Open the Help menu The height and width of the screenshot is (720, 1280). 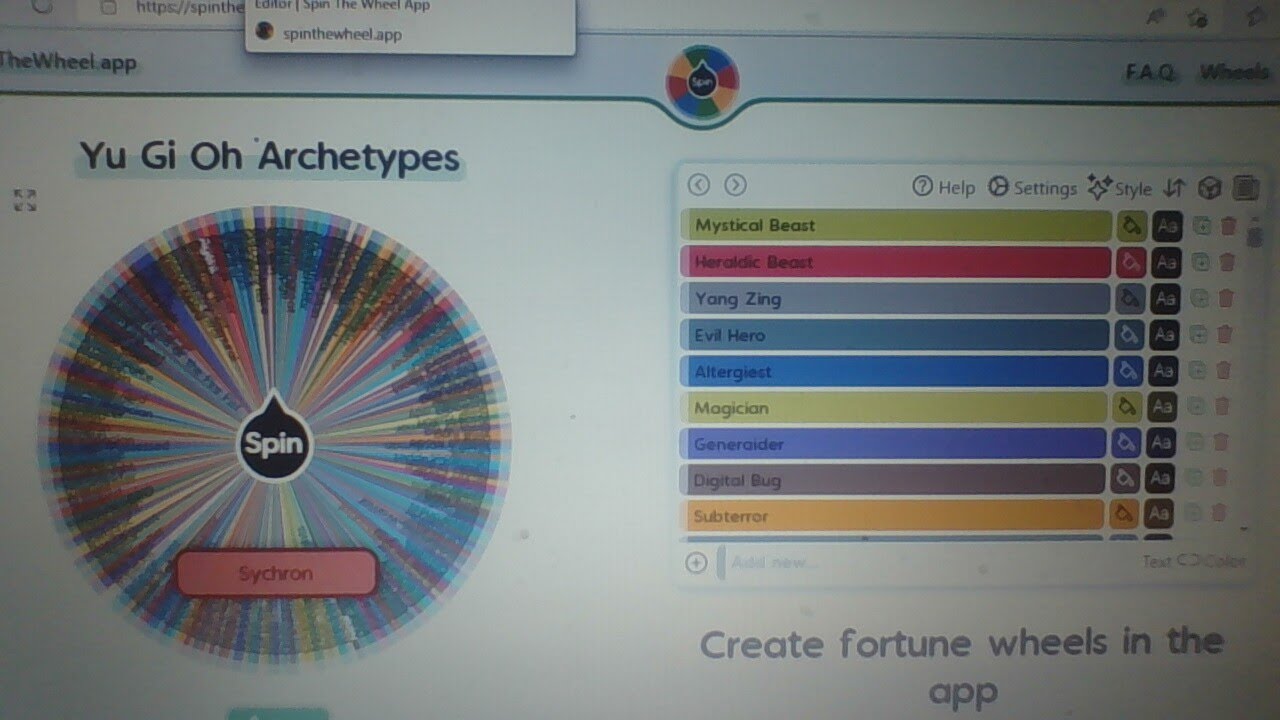tap(943, 187)
